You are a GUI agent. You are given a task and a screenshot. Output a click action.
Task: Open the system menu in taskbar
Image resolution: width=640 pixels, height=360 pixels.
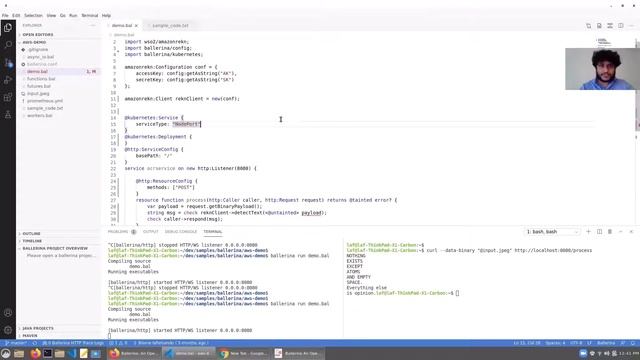tap(6, 353)
